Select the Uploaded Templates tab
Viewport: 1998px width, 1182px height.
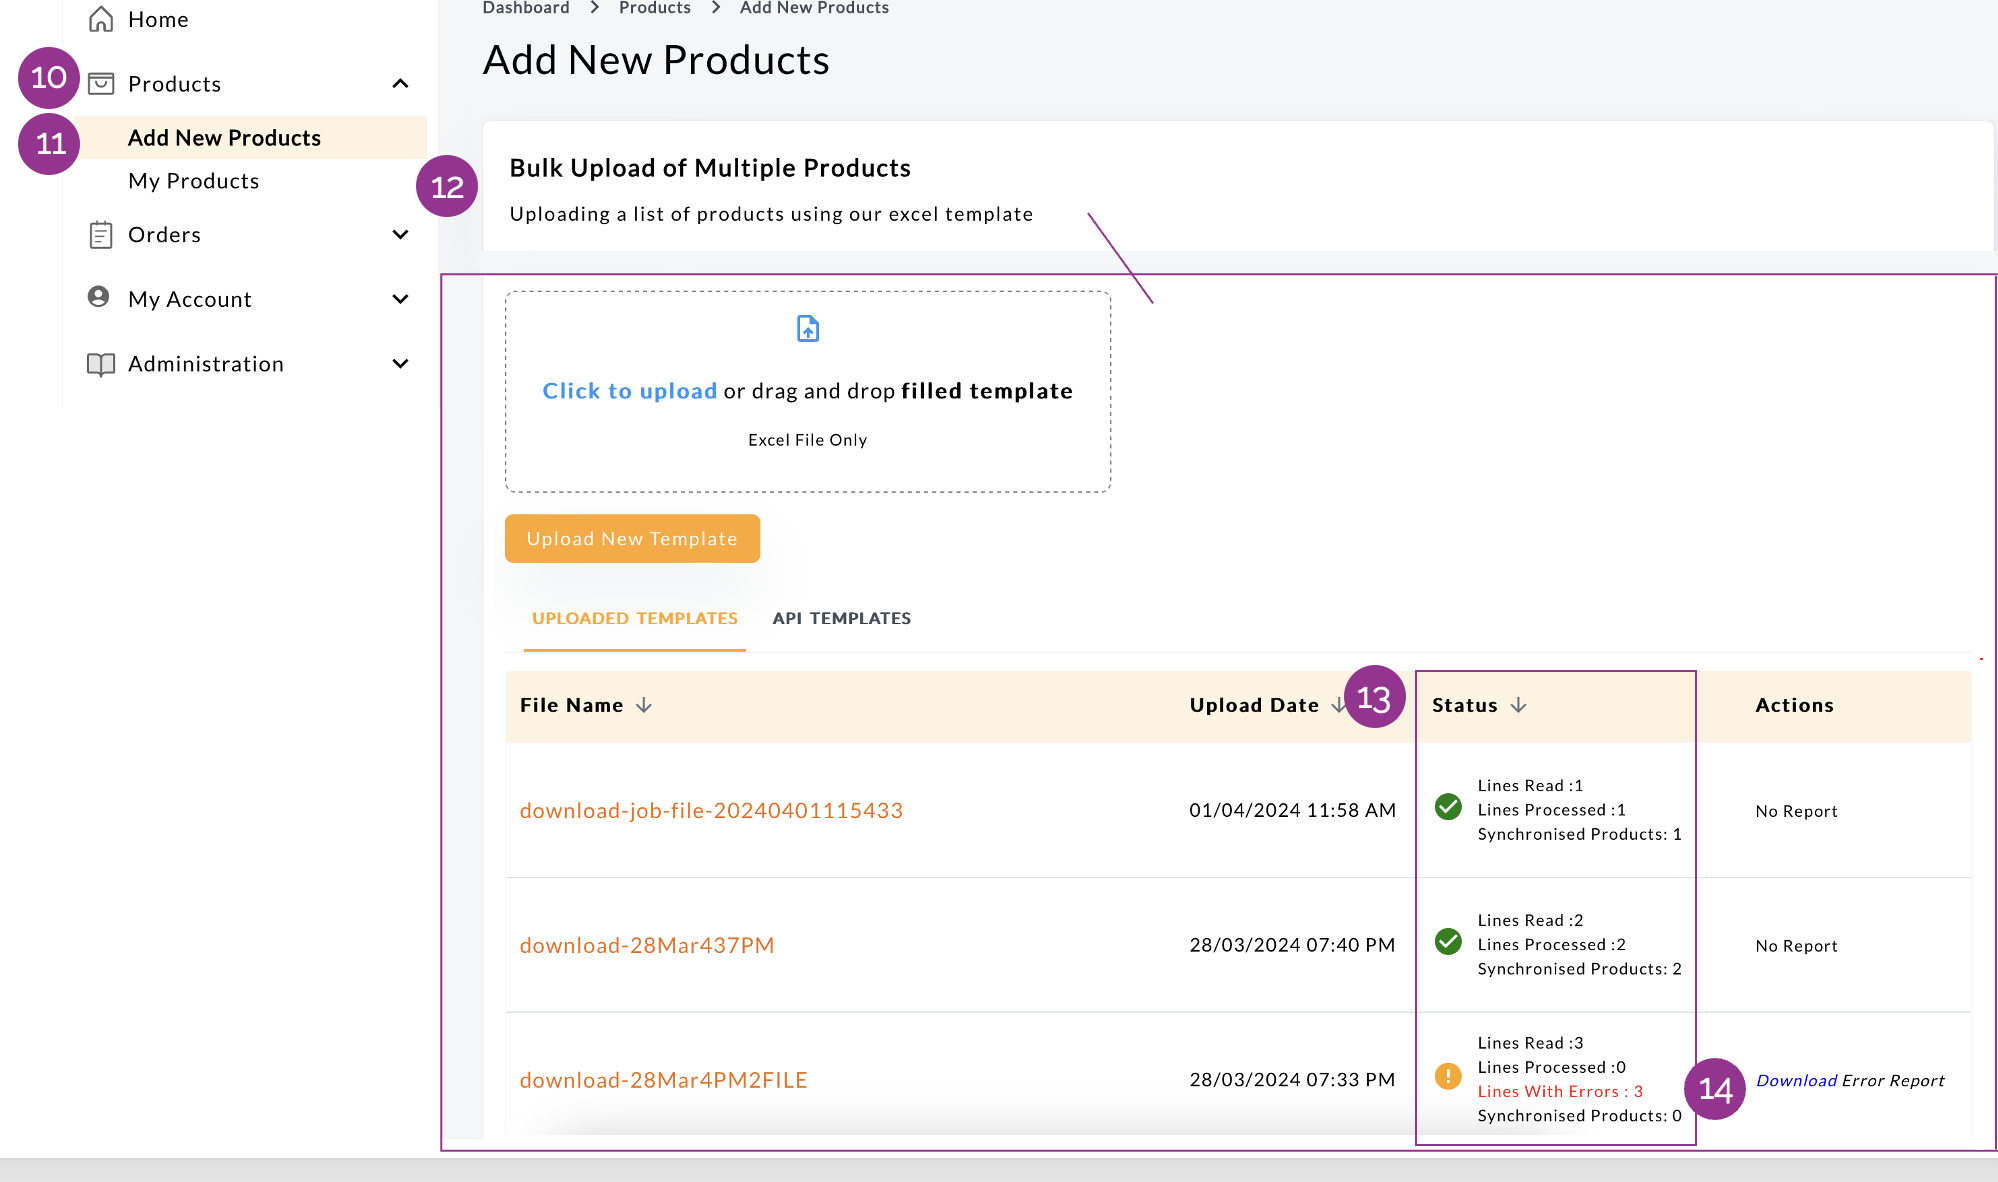pos(634,618)
